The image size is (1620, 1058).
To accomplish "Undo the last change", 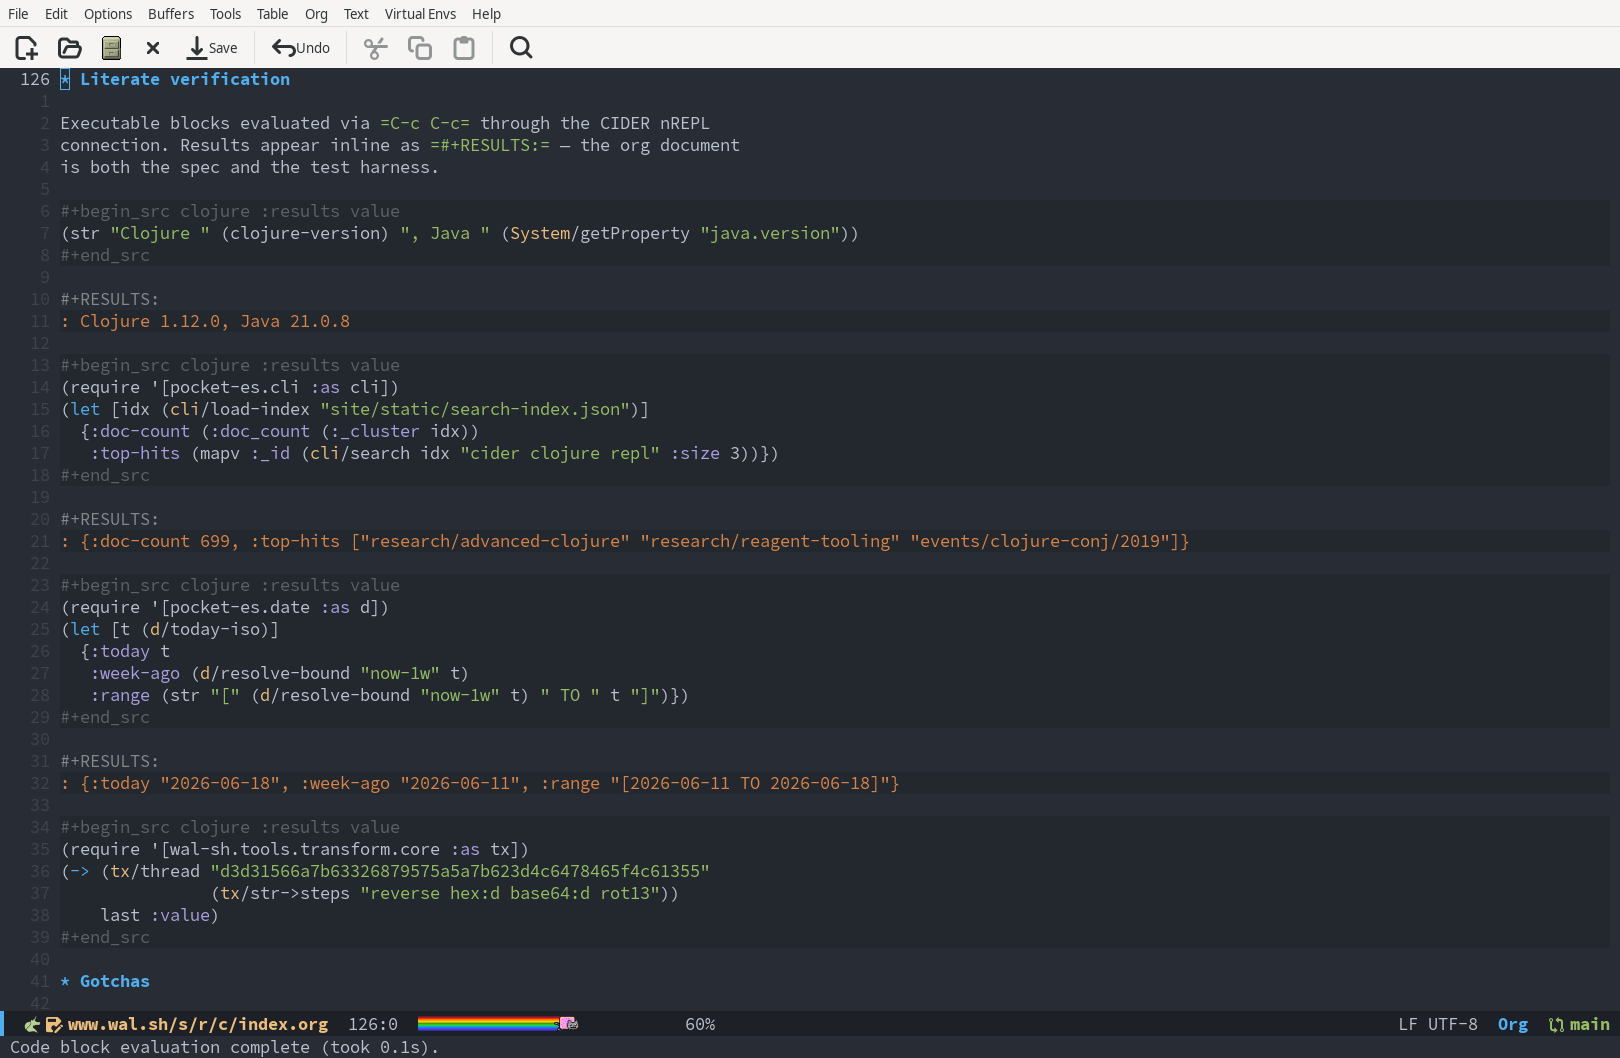I will [x=301, y=48].
